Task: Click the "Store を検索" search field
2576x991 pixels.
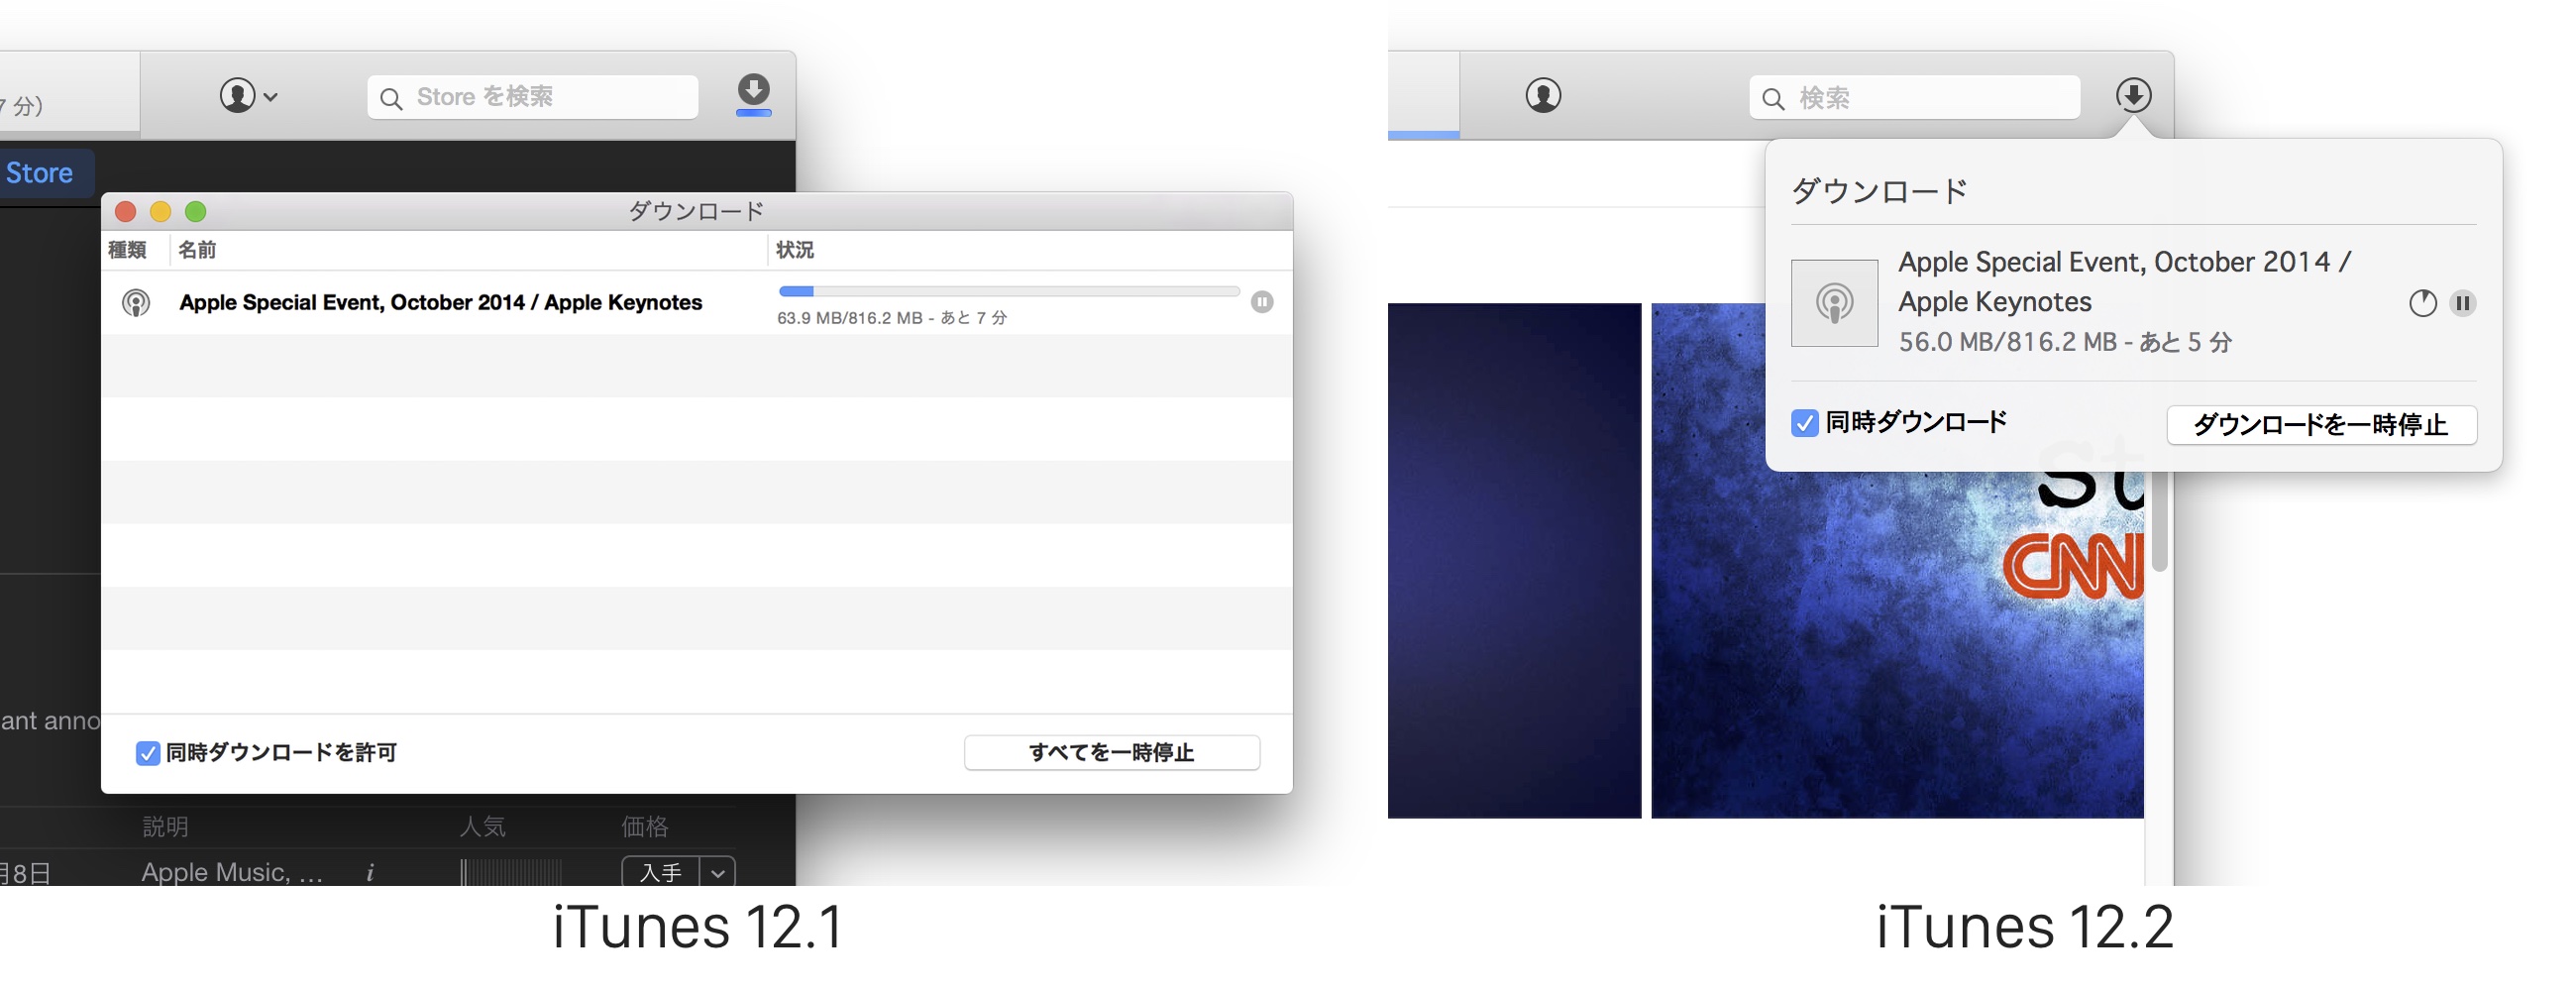Action: click(x=532, y=97)
